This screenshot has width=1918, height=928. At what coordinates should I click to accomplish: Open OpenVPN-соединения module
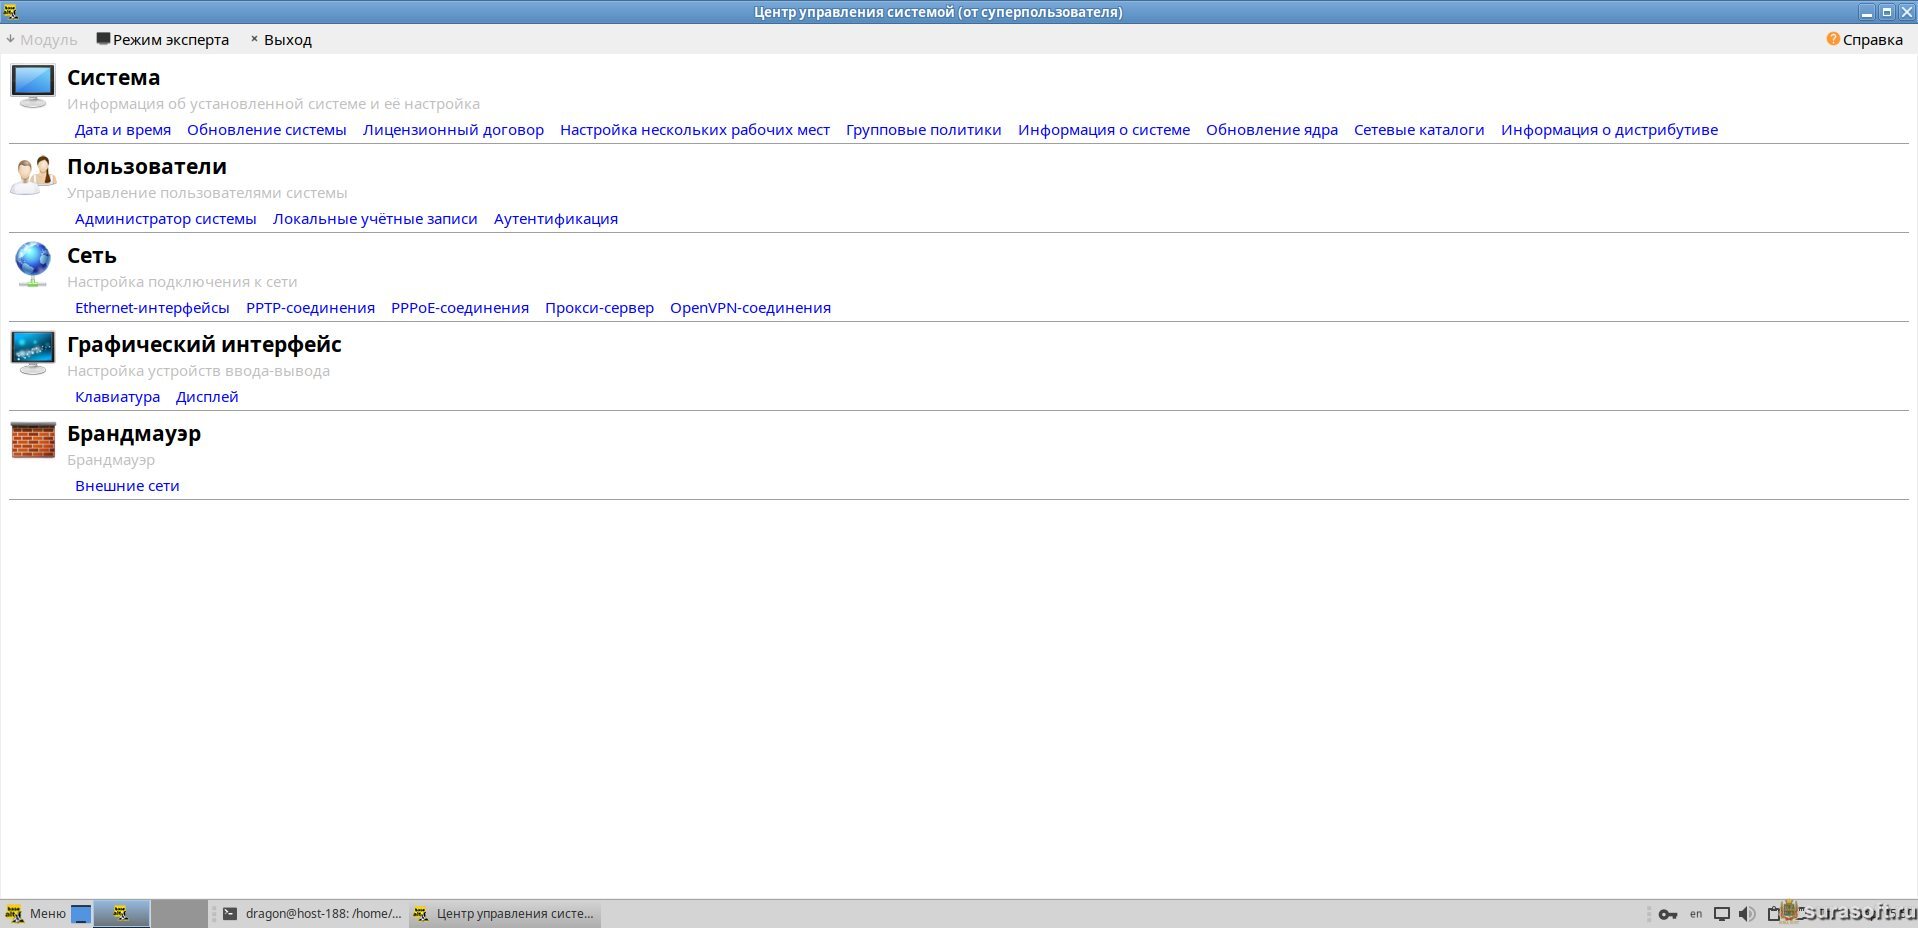pyautogui.click(x=750, y=308)
